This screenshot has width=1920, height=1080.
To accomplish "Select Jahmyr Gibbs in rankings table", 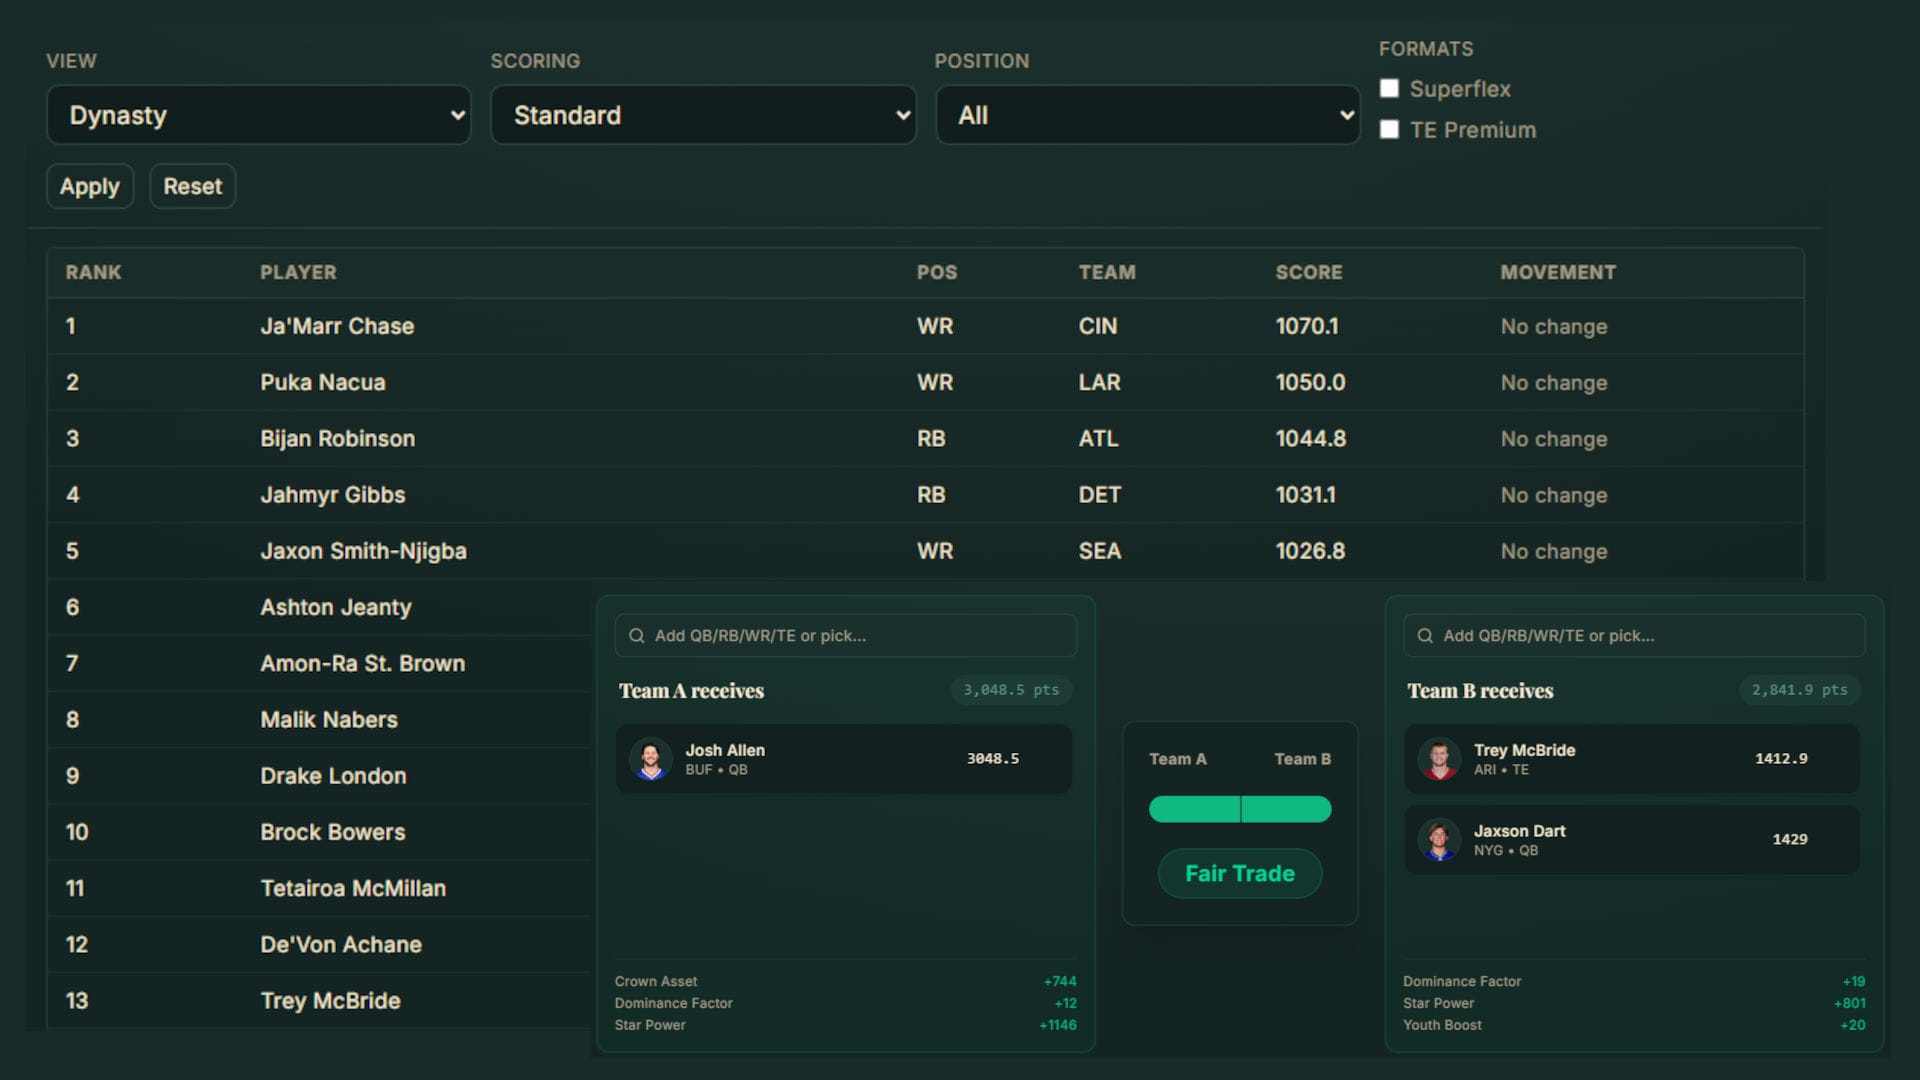I will click(x=333, y=494).
